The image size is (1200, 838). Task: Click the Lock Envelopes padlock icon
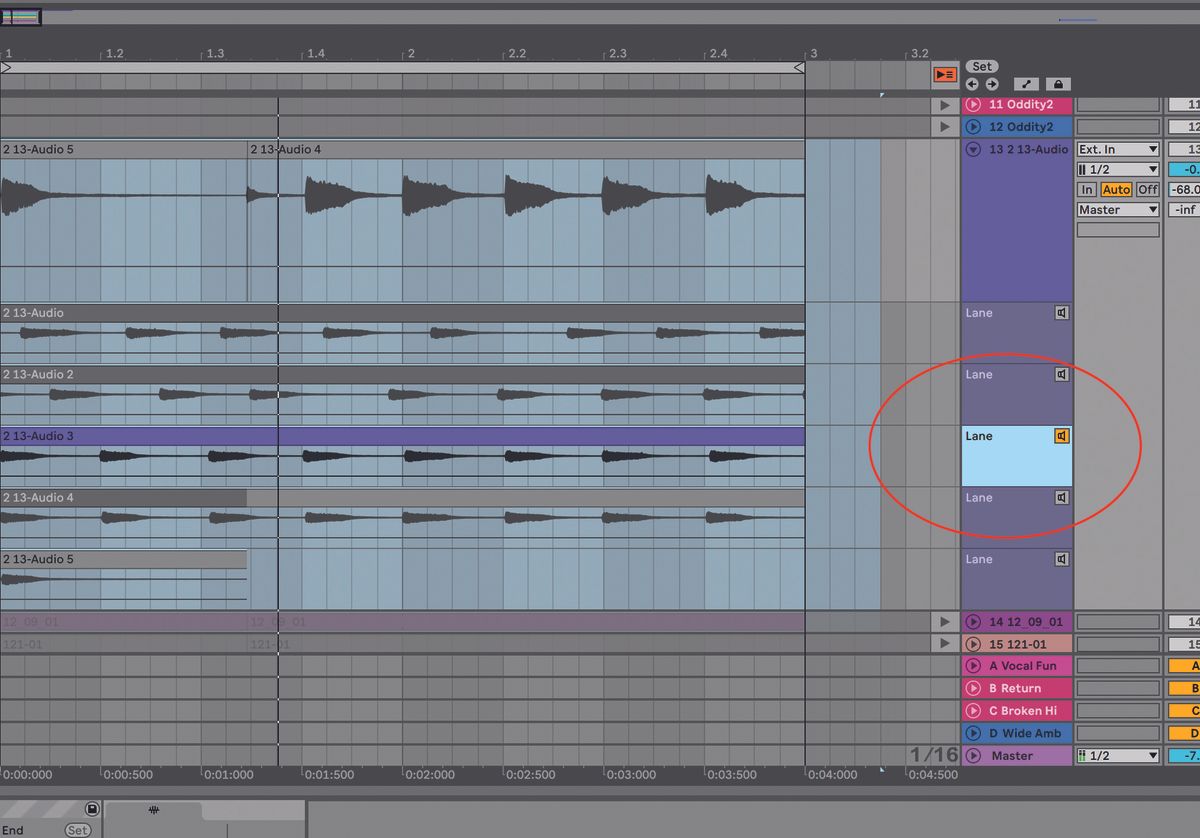[1060, 84]
